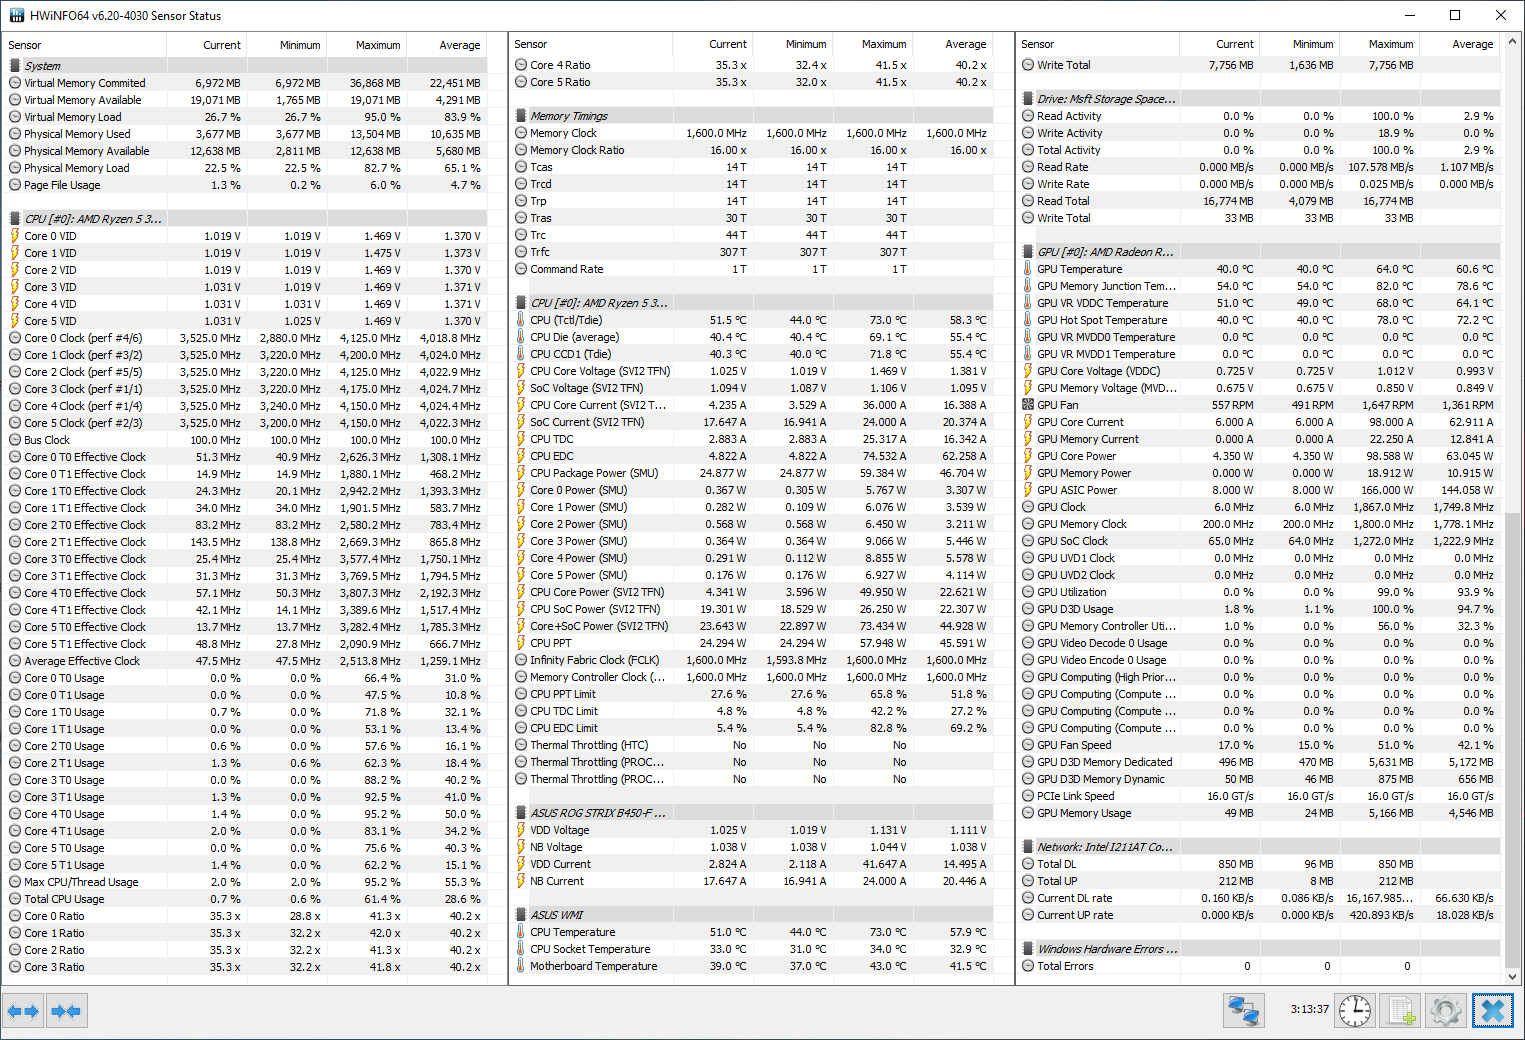Image resolution: width=1525 pixels, height=1040 pixels.
Task: Click the GPU Fan row icon
Action: (1028, 405)
